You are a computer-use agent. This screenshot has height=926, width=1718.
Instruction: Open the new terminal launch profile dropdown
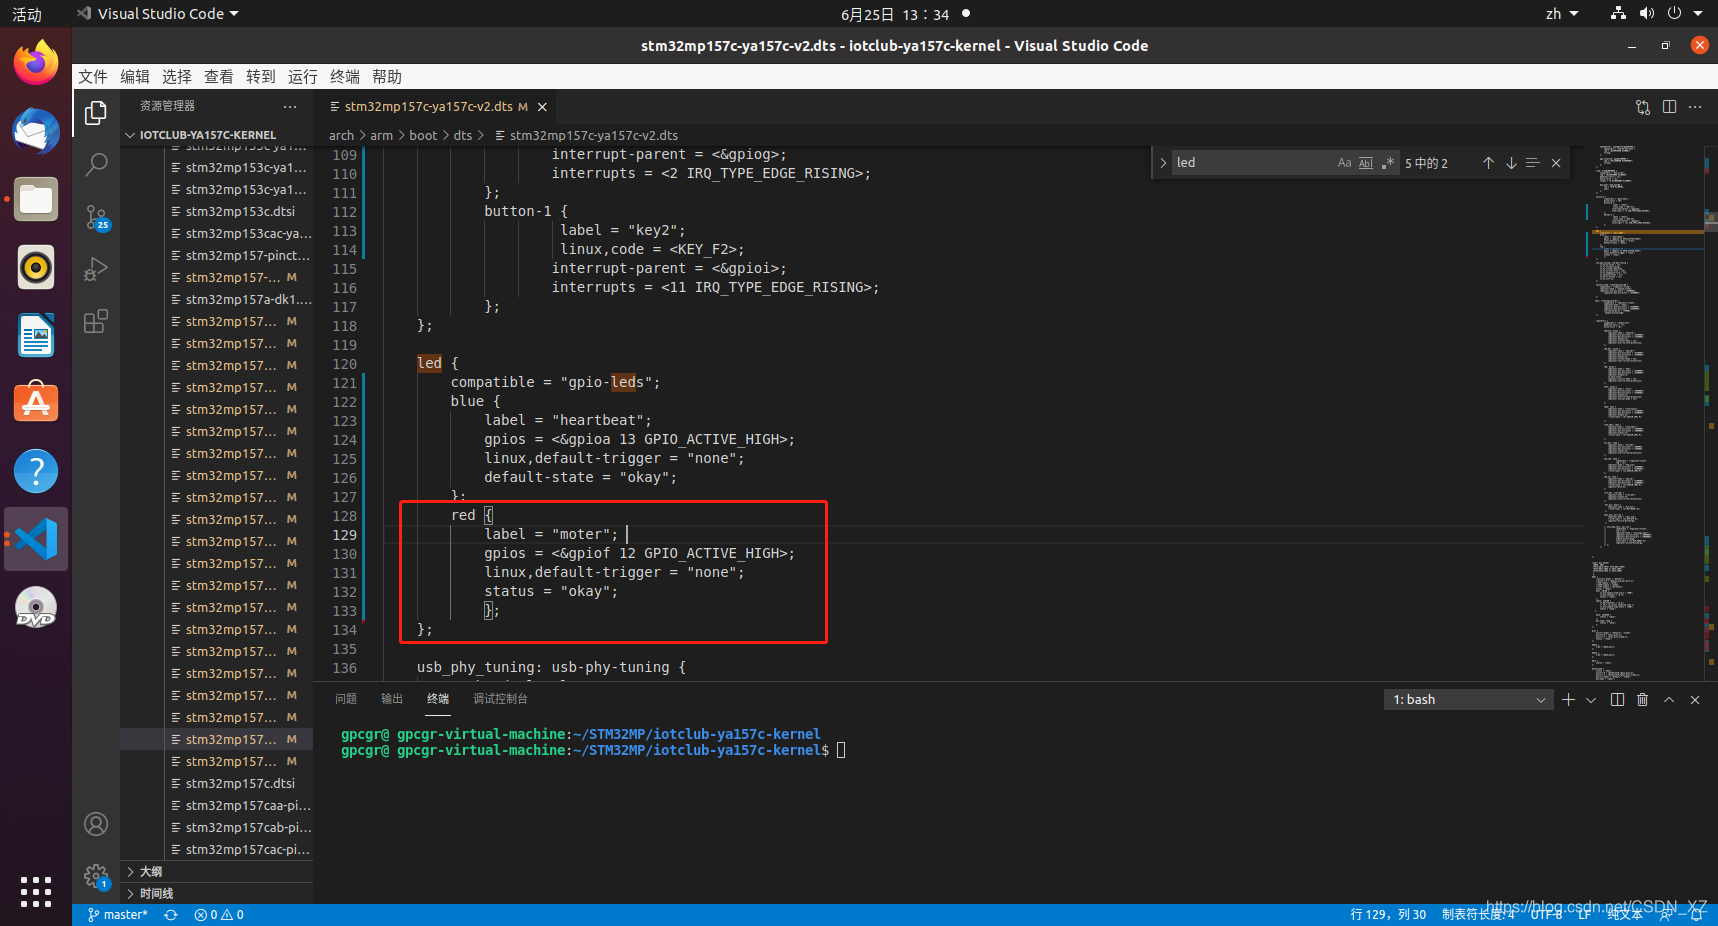click(1591, 700)
